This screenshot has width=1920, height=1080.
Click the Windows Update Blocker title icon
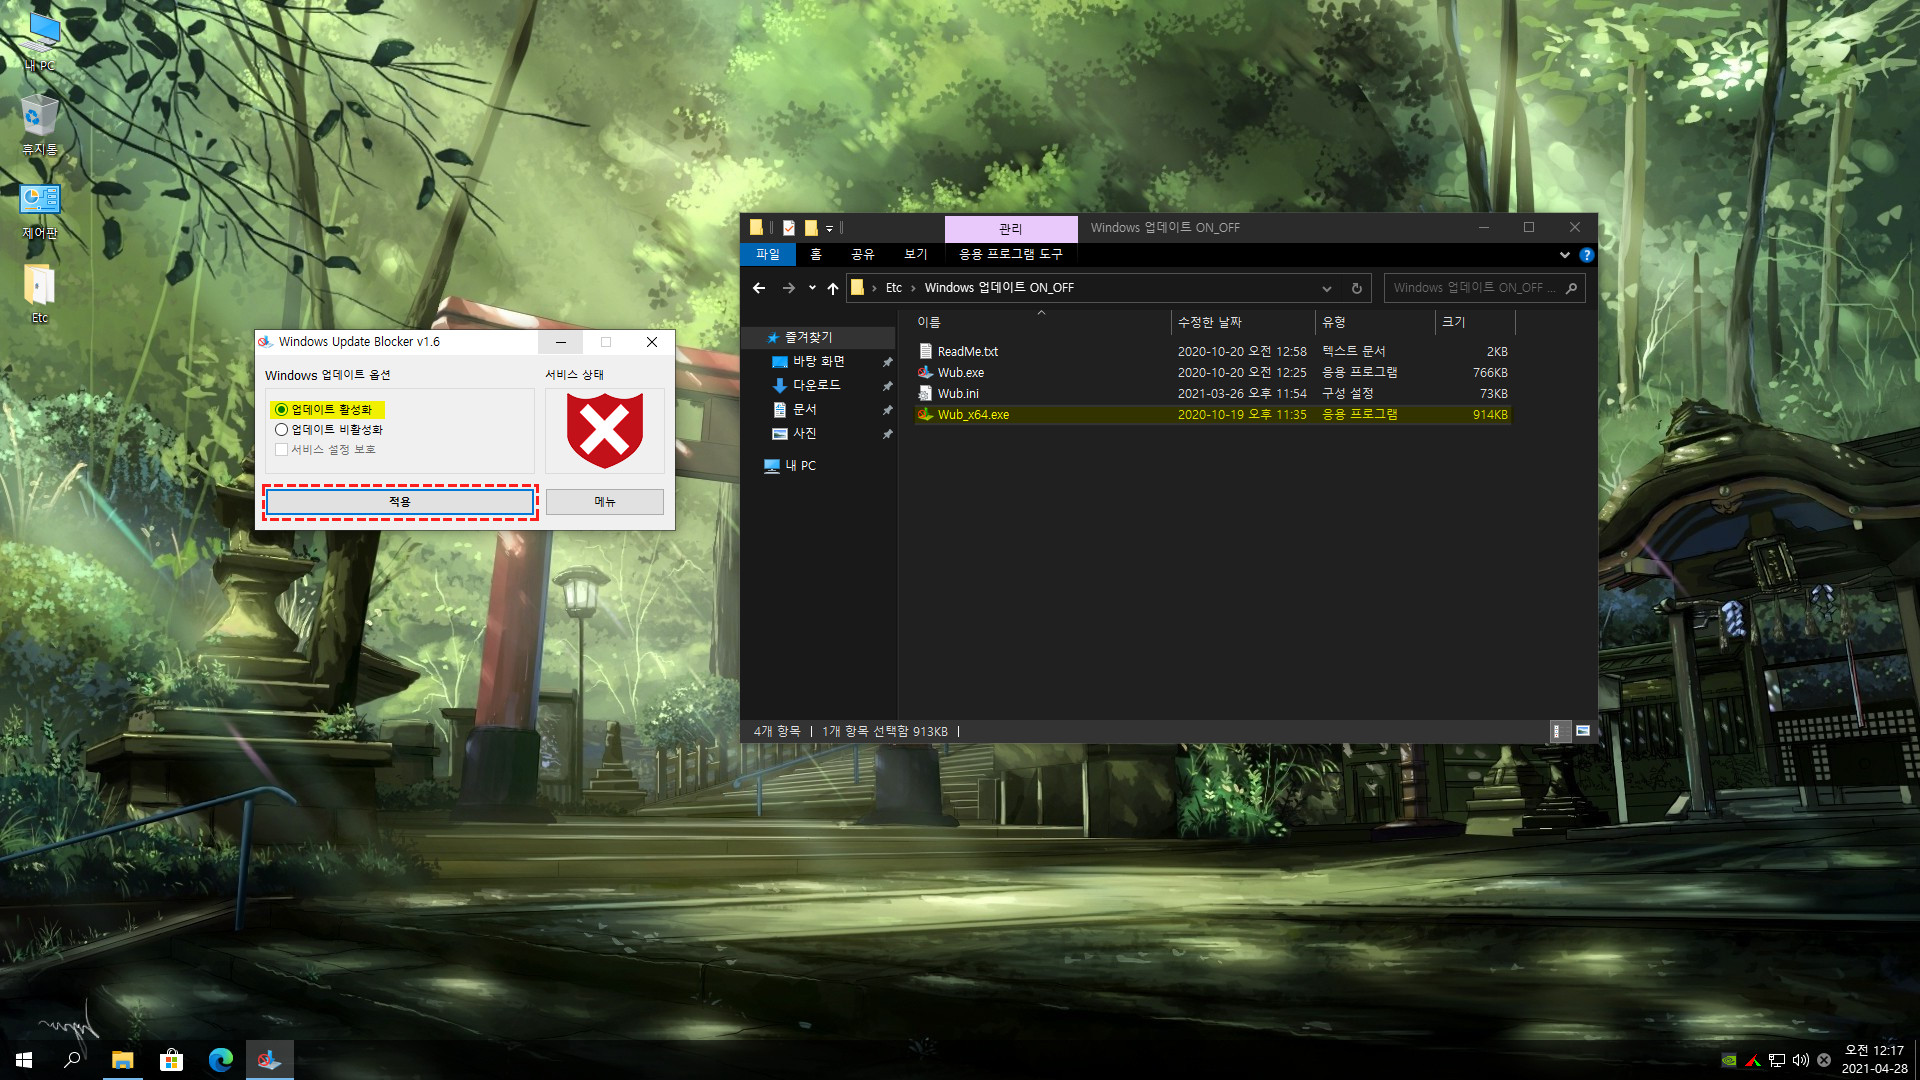tap(266, 342)
